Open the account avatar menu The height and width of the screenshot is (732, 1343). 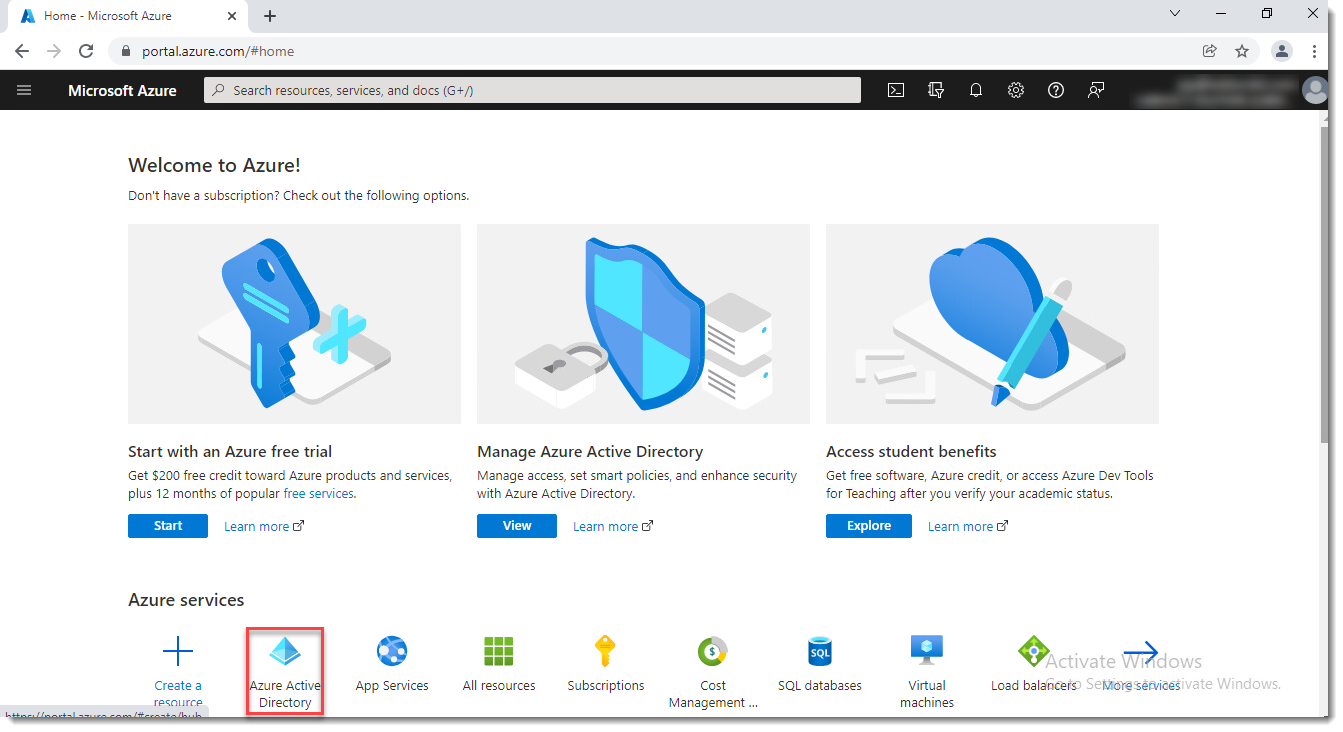1314,90
